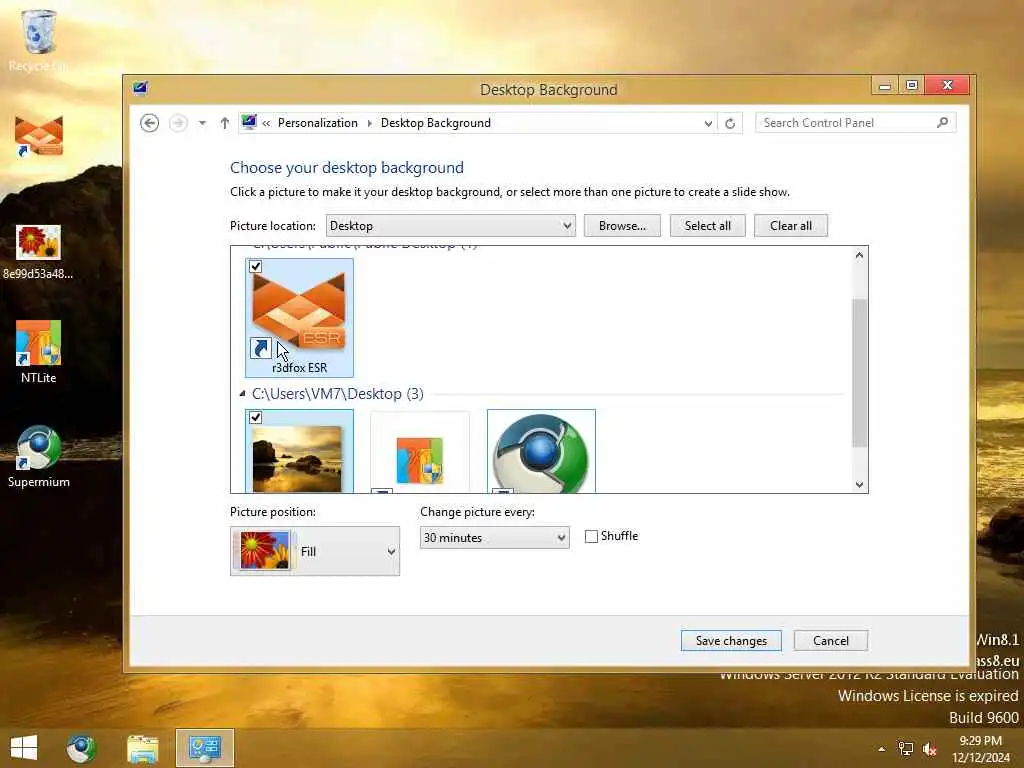Open the network tray icon
This screenshot has height=768, width=1024.
tap(905, 749)
